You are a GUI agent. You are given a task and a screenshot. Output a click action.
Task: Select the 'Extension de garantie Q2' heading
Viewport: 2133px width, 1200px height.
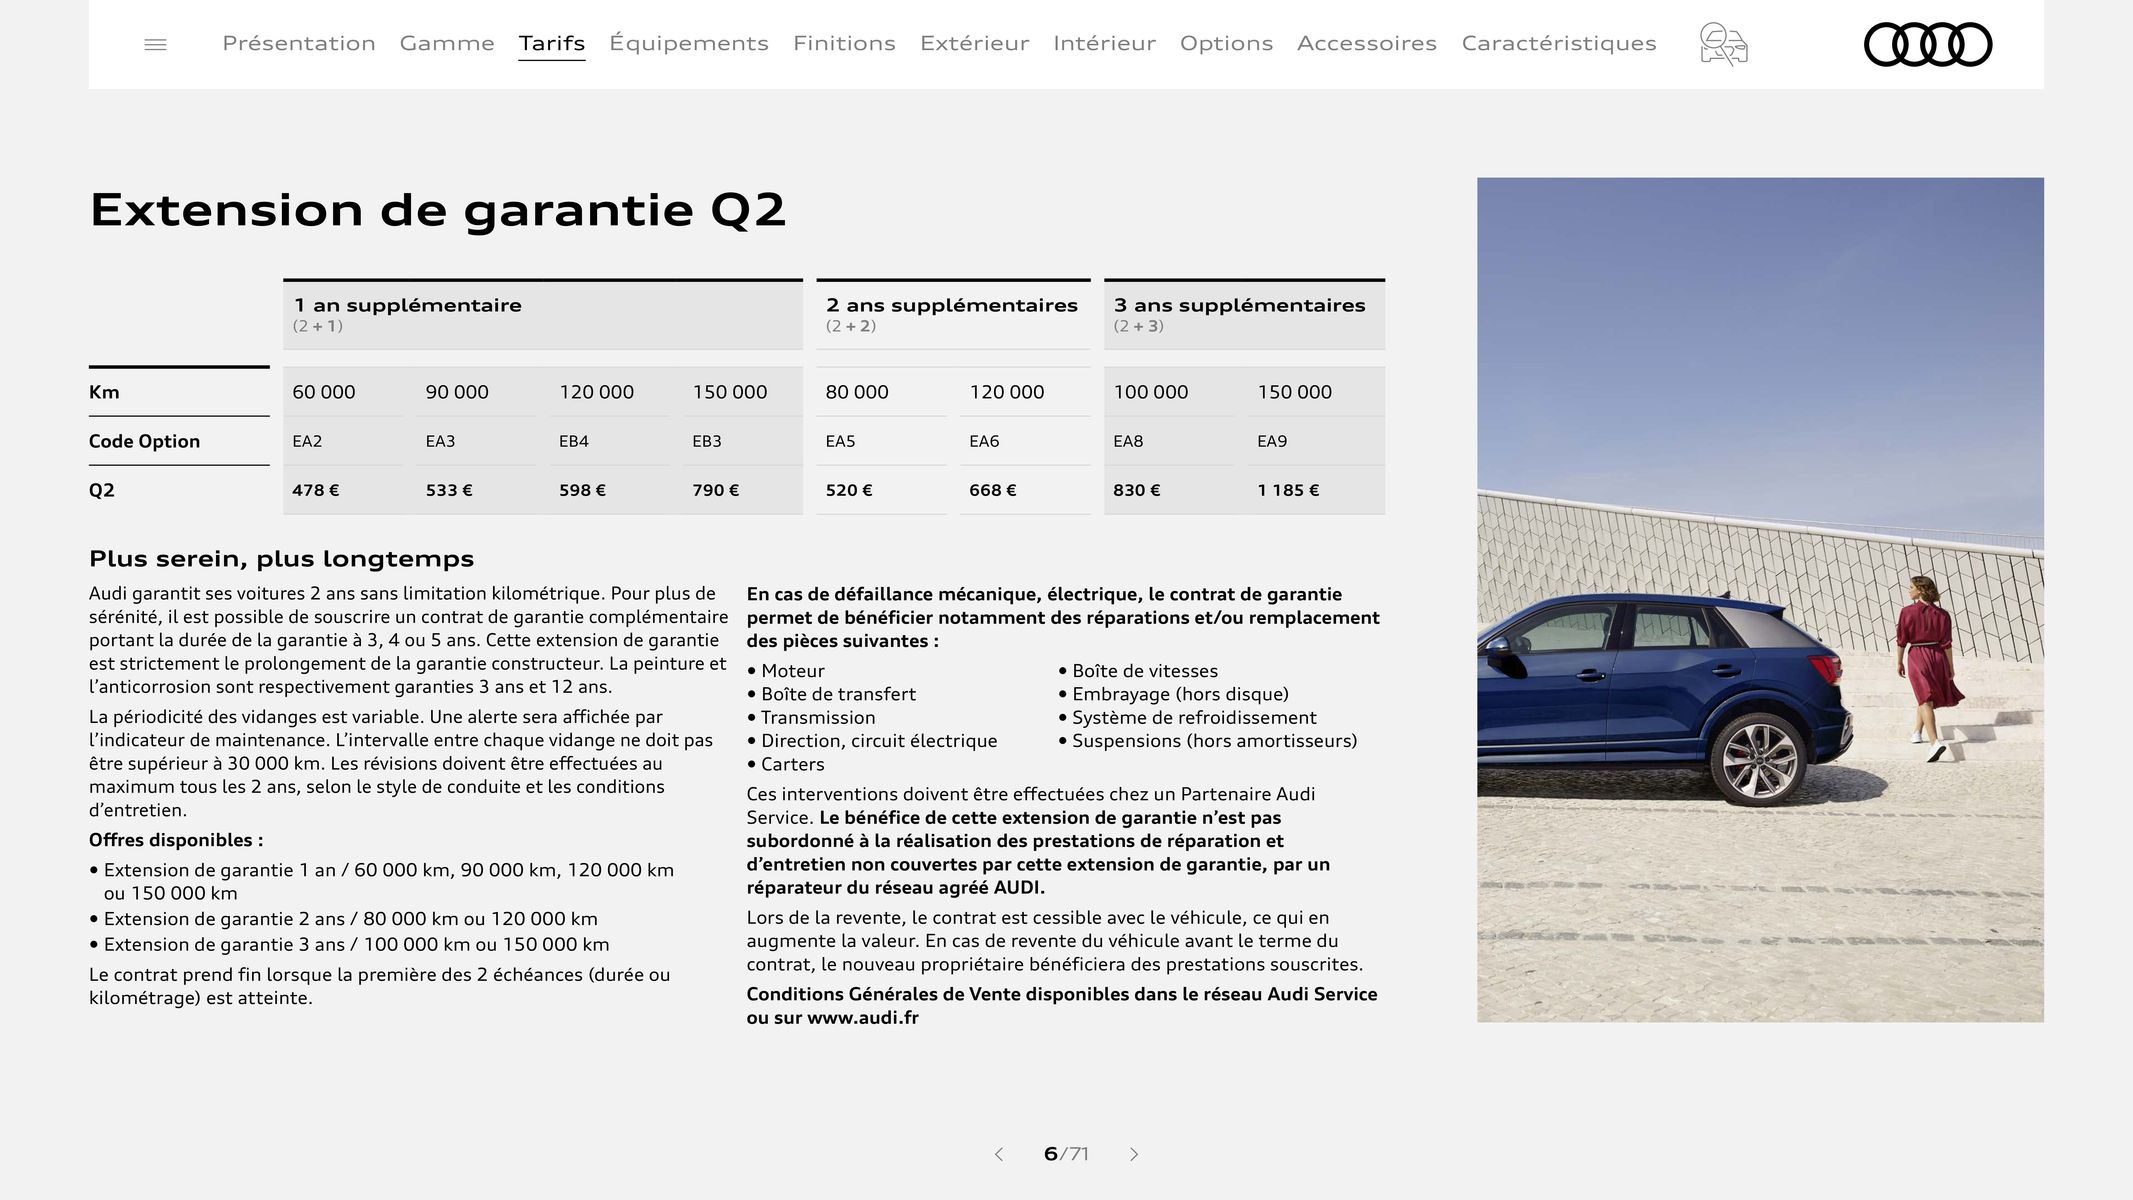pos(438,210)
